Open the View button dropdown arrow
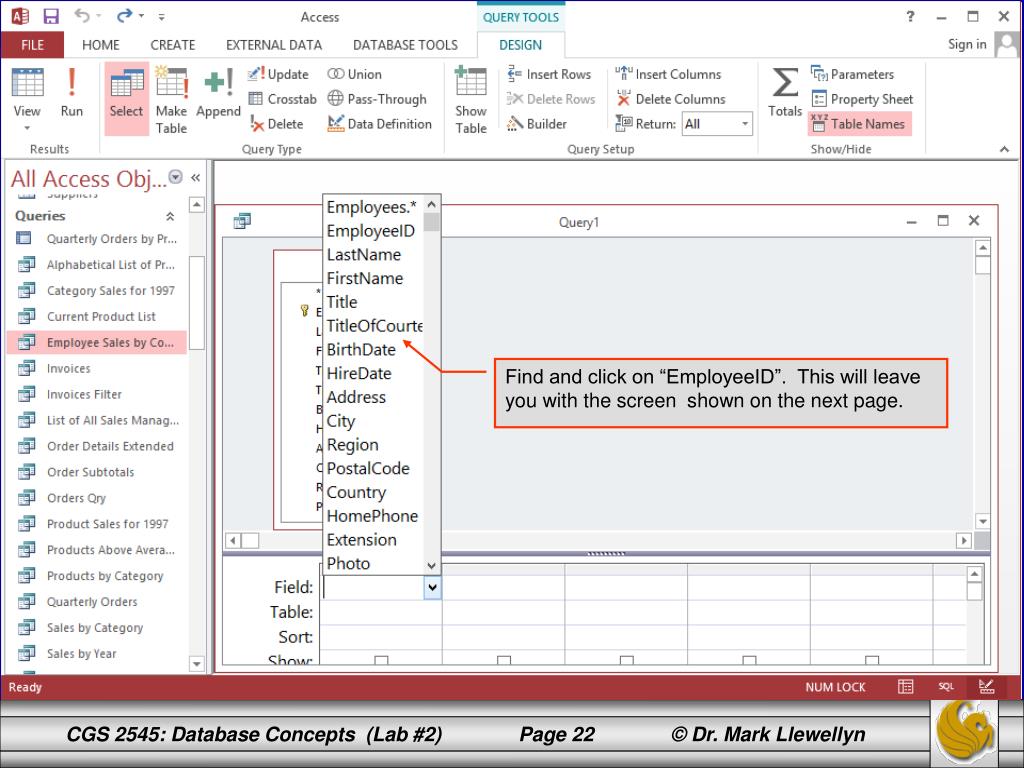Screen dimensions: 1024x768 pyautogui.click(x=27, y=128)
